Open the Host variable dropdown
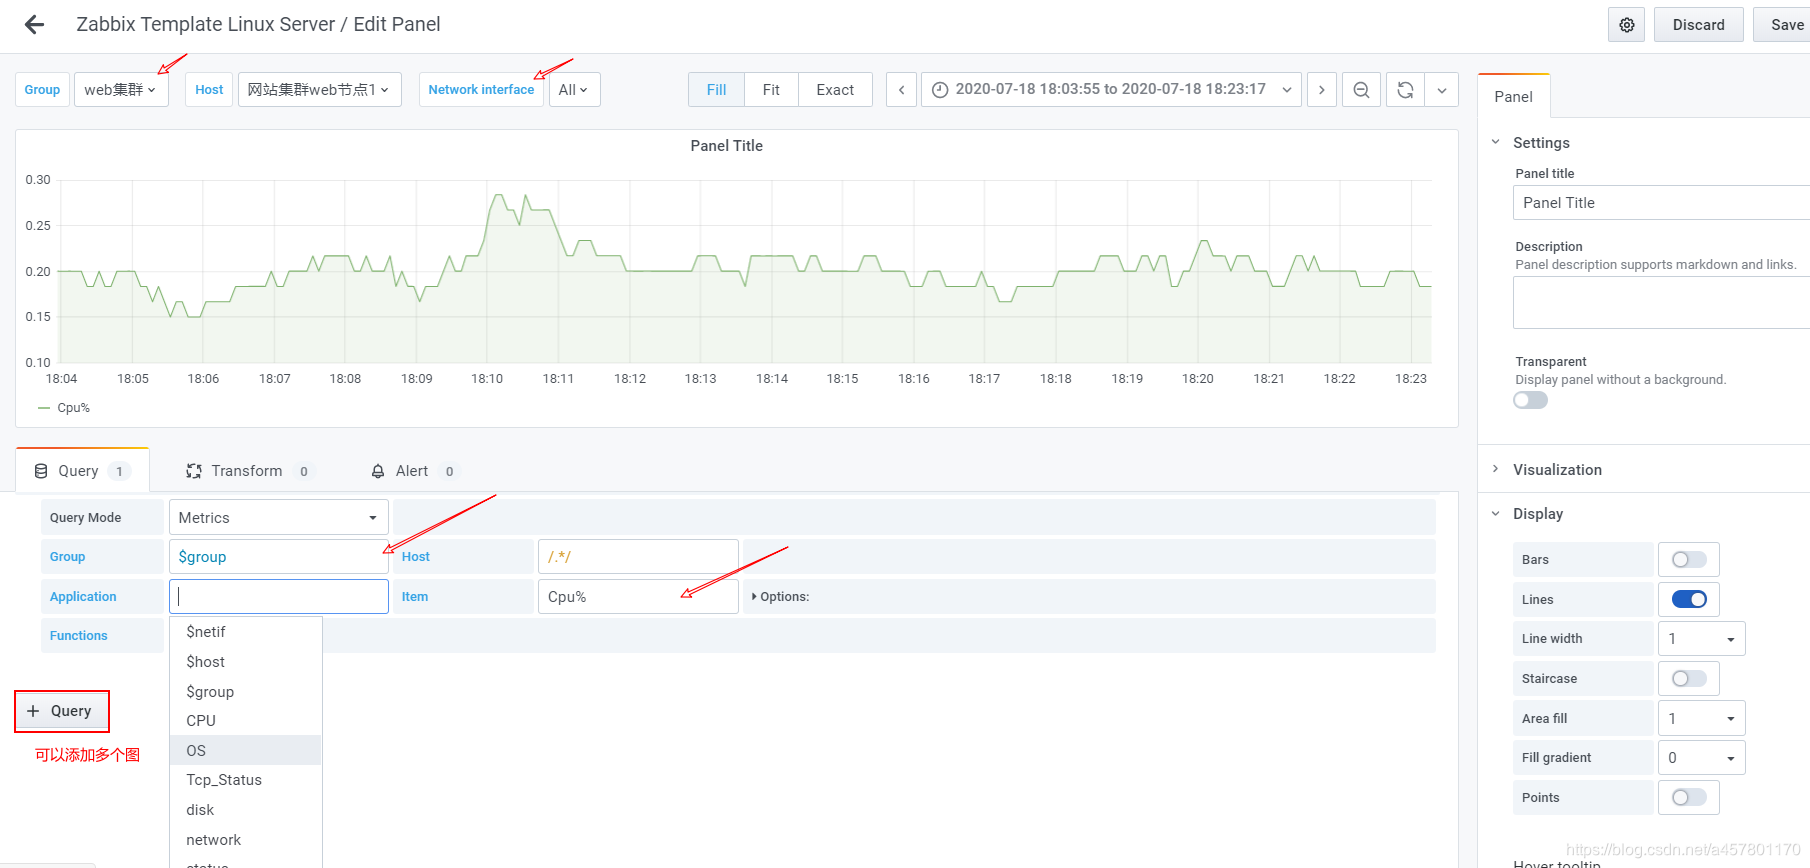Image resolution: width=1810 pixels, height=868 pixels. [x=319, y=90]
